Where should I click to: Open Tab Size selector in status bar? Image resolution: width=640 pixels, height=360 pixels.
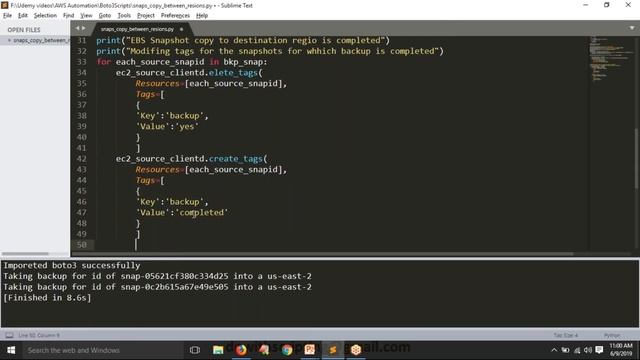pos(565,335)
